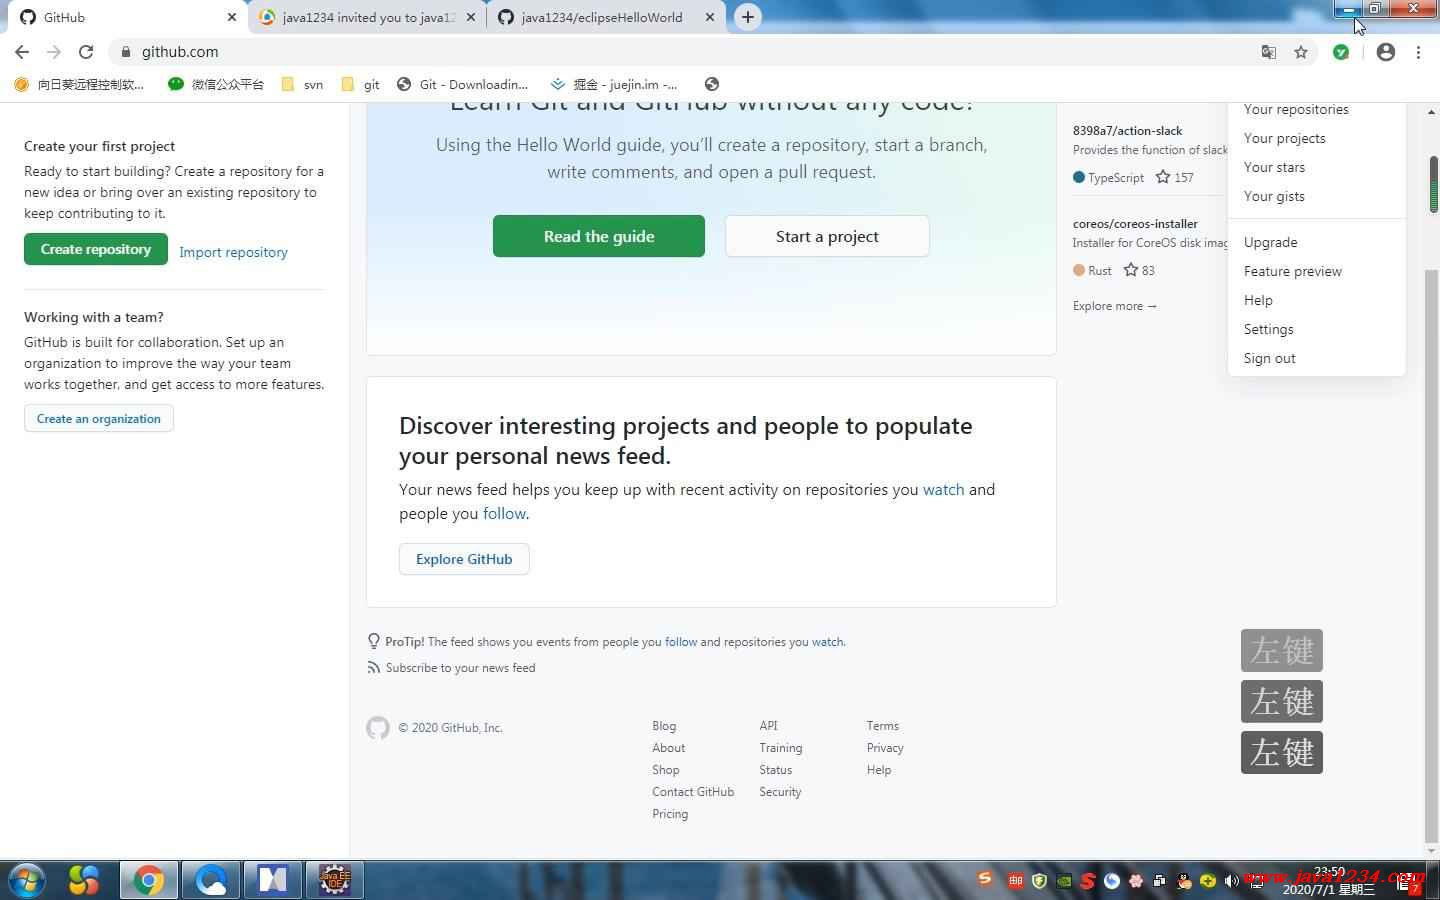
Task: Open the Chrome profile avatar icon
Action: click(x=1385, y=52)
